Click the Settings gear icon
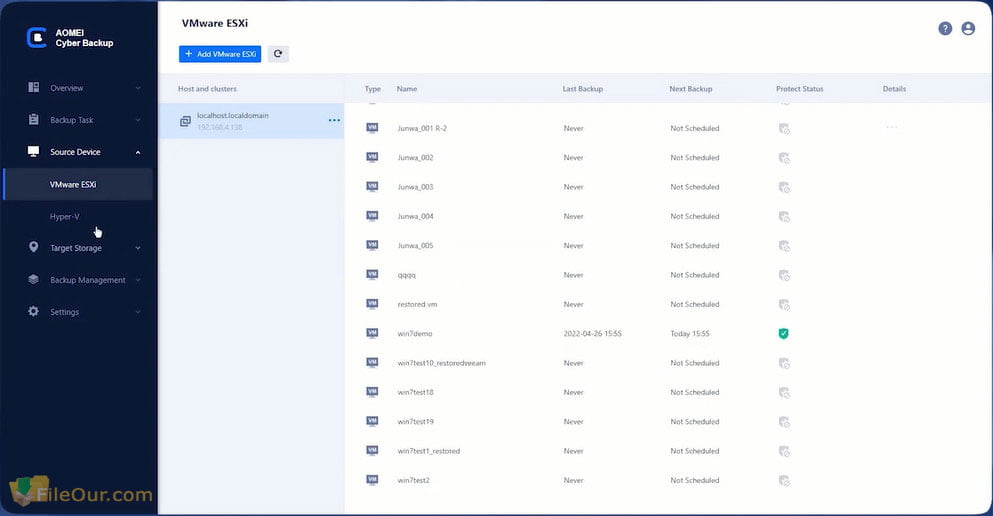This screenshot has height=516, width=993. (34, 311)
